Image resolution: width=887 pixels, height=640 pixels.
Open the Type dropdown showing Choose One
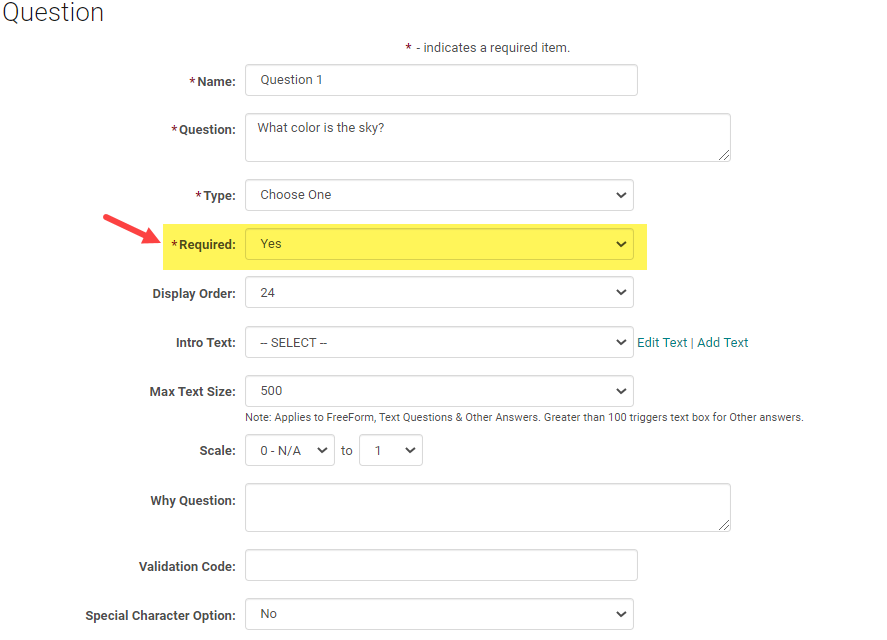coord(439,195)
